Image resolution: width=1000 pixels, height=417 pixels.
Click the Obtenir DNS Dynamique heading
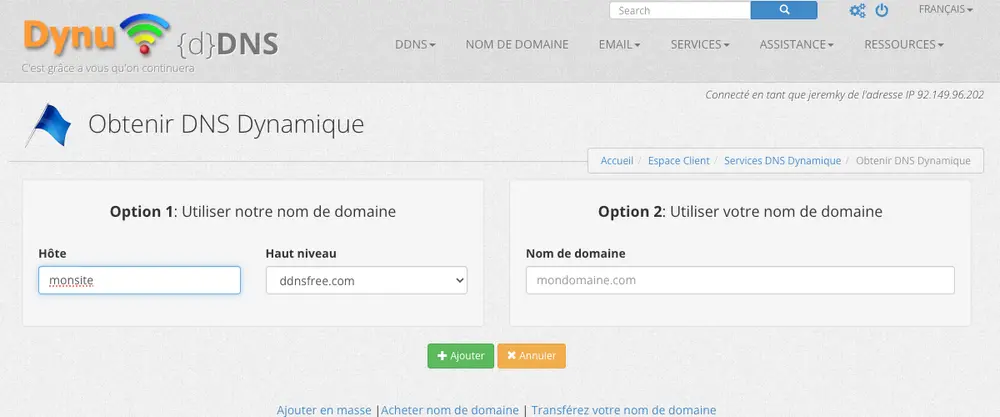pyautogui.click(x=226, y=124)
